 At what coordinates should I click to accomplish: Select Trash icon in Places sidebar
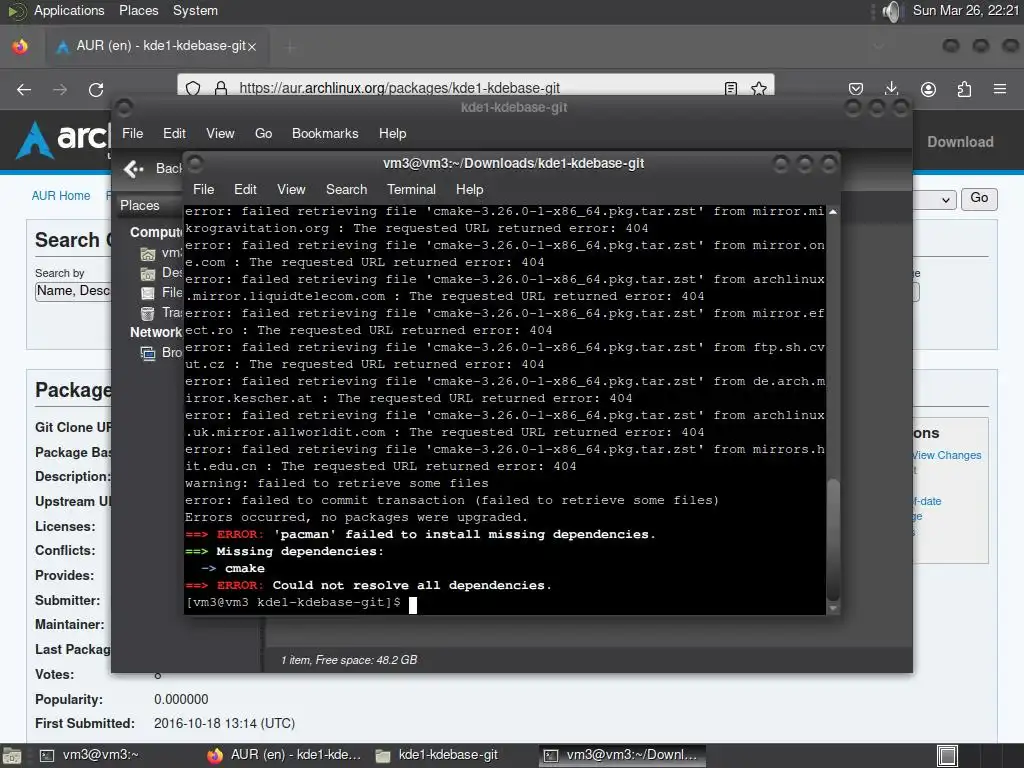tap(148, 313)
